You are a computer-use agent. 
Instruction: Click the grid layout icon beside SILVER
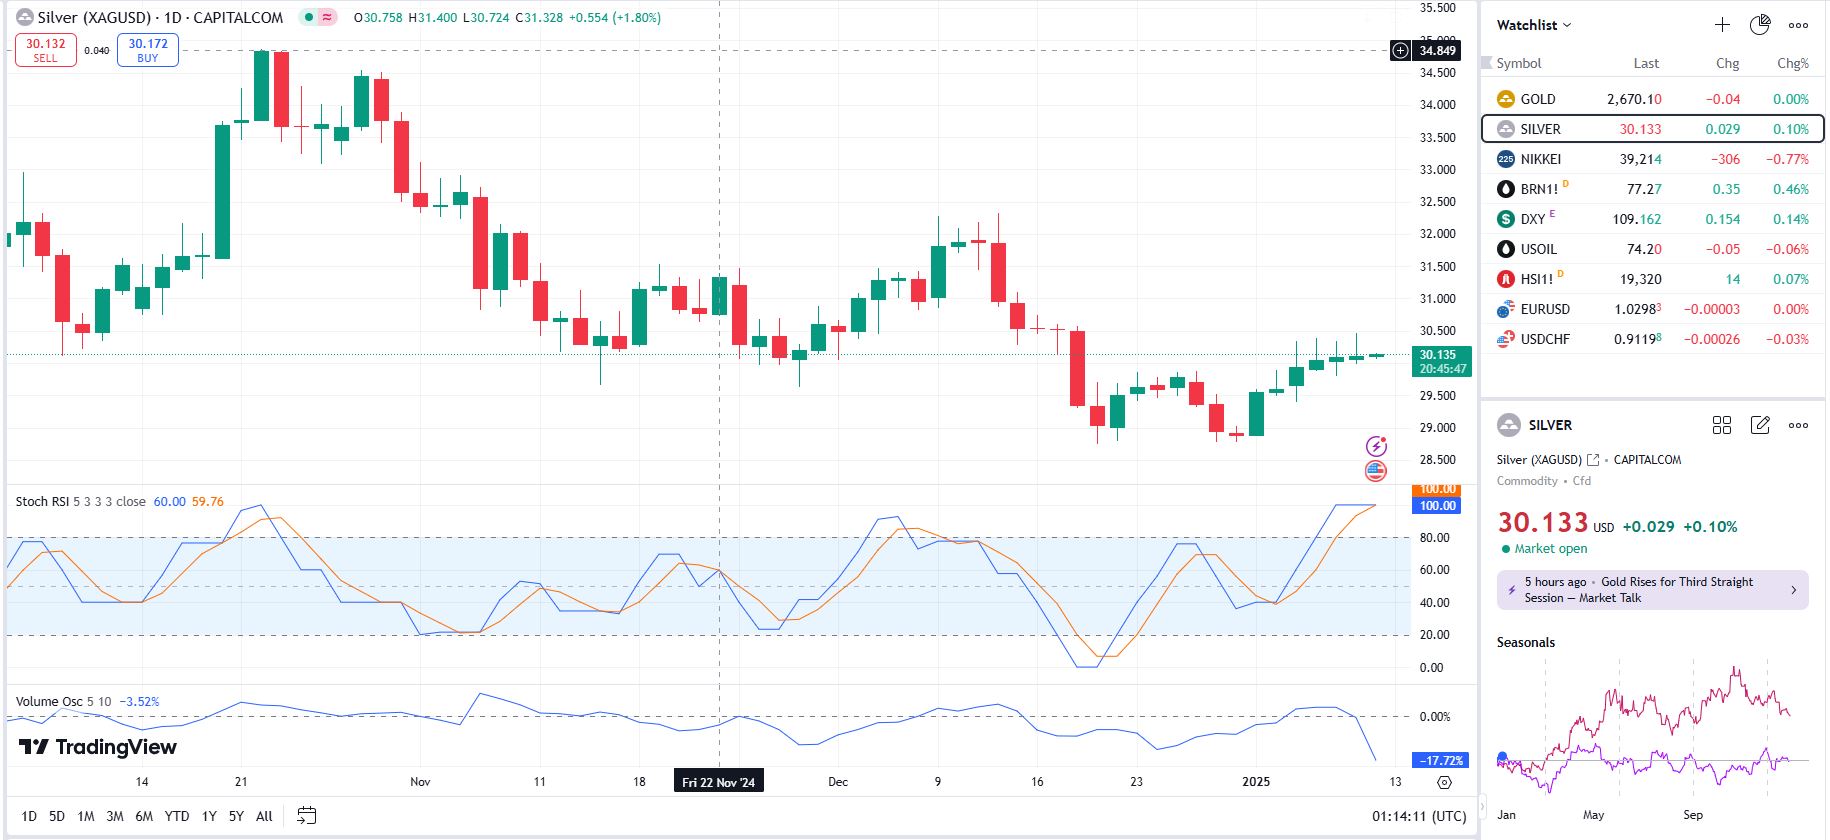(x=1721, y=425)
